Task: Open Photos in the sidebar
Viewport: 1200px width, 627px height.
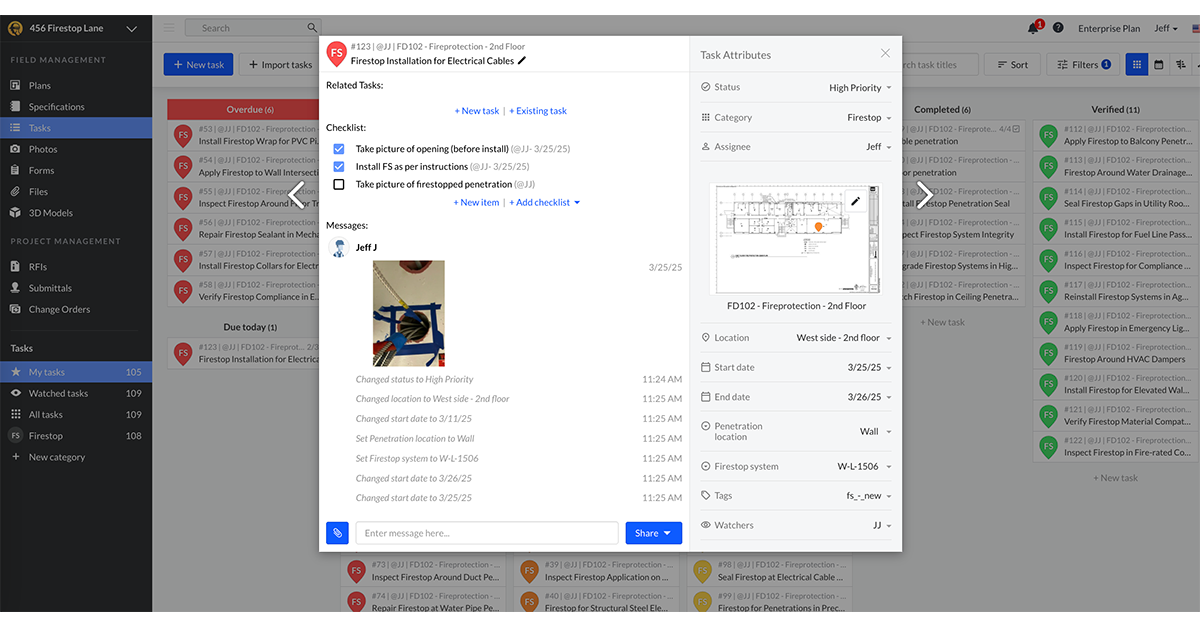Action: pos(43,149)
